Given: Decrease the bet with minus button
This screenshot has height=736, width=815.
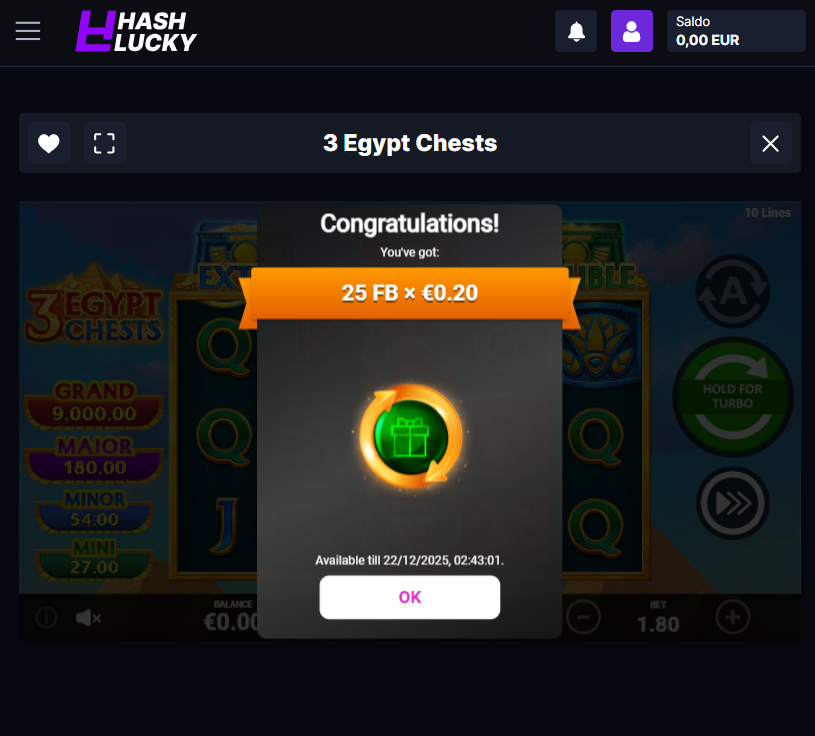Looking at the screenshot, I should 583,617.
